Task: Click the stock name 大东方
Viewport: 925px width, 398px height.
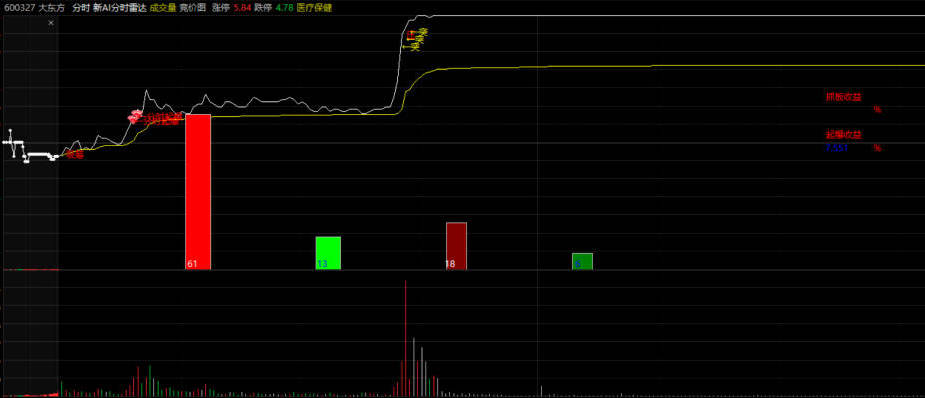Action: tap(52, 8)
